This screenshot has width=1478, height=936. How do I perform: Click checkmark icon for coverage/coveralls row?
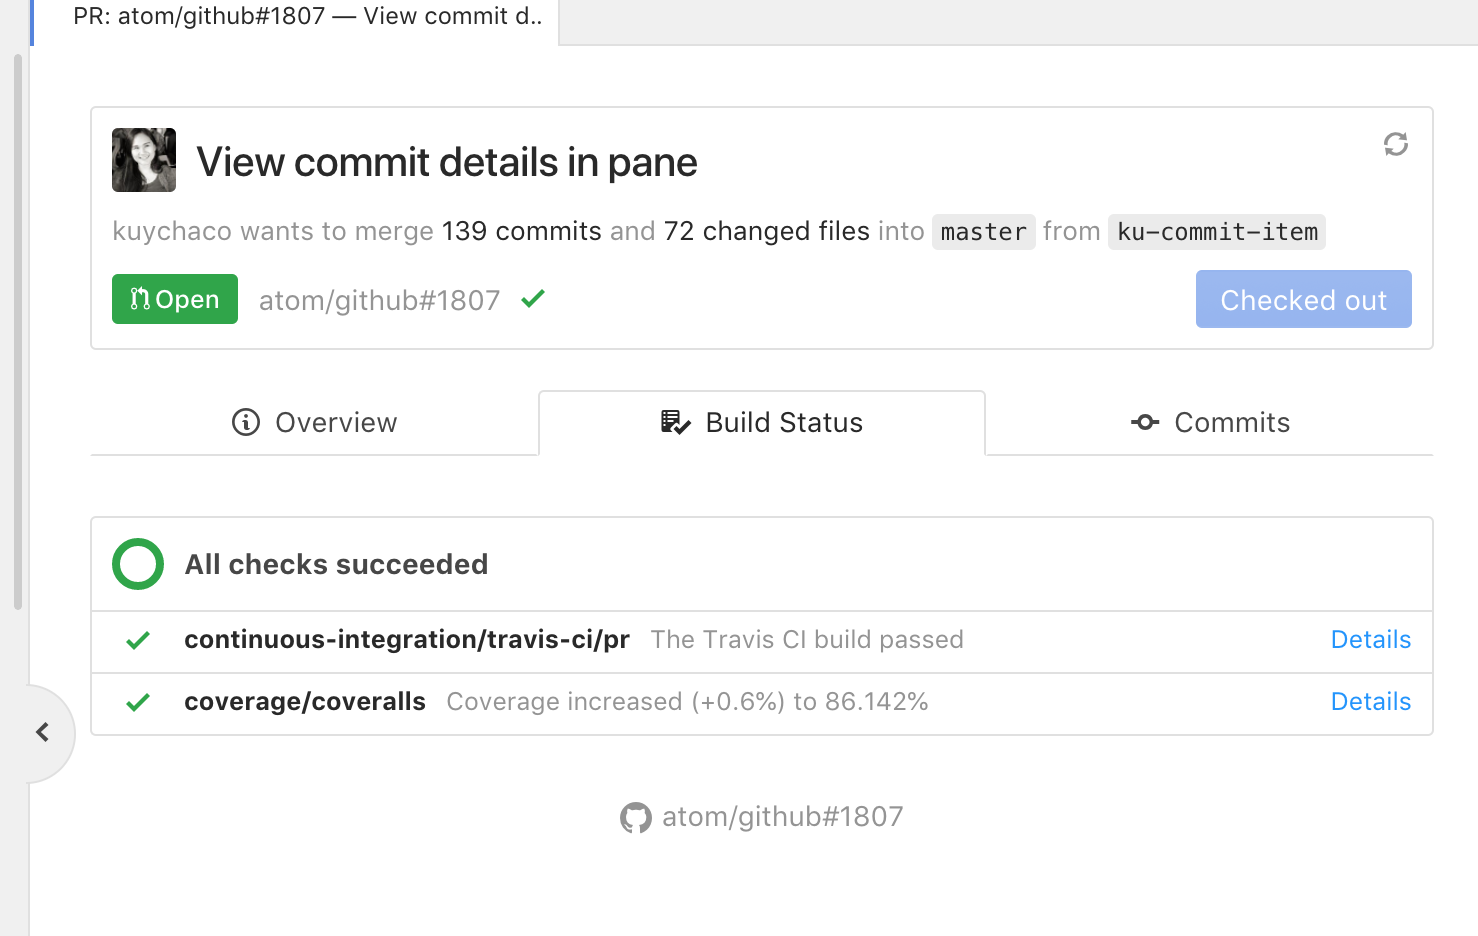(x=138, y=702)
